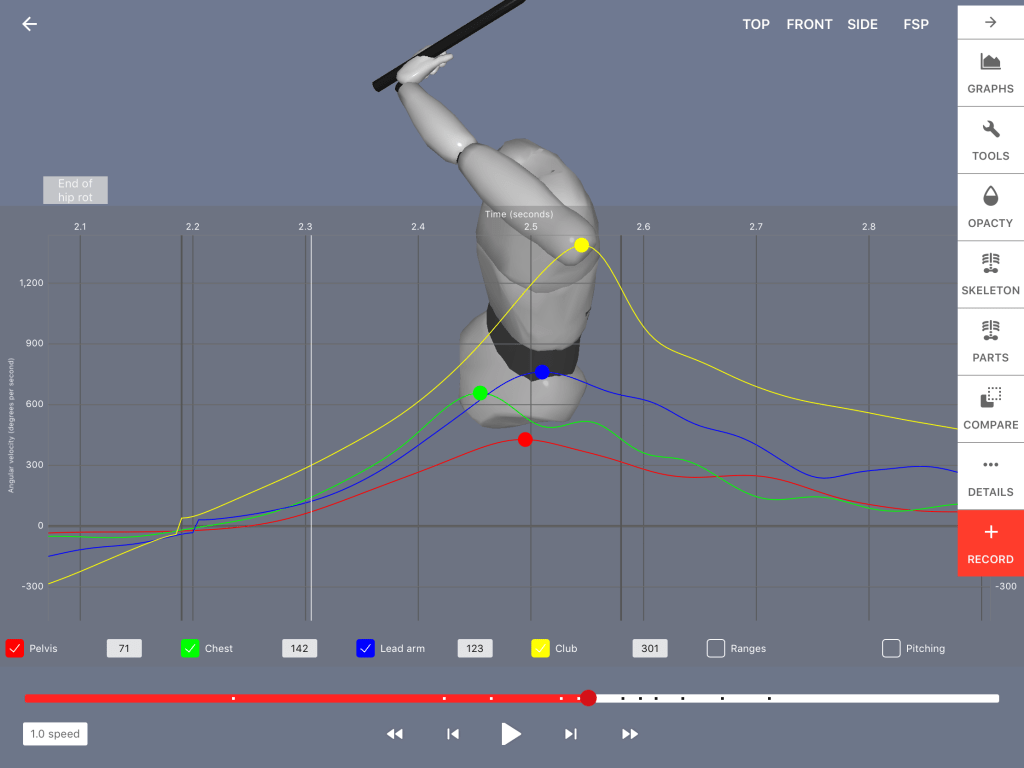
Task: Open the Parts panel
Action: pyautogui.click(x=990, y=341)
